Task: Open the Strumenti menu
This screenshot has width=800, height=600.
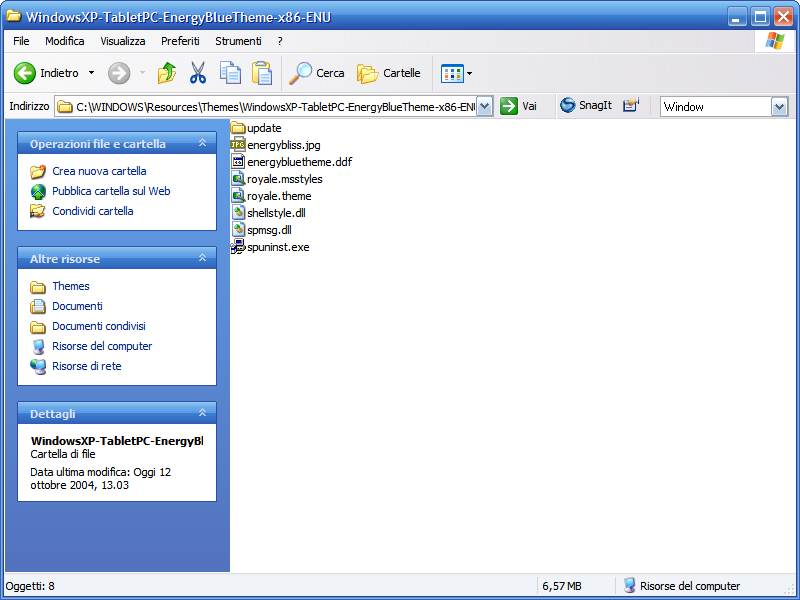Action: coord(238,41)
